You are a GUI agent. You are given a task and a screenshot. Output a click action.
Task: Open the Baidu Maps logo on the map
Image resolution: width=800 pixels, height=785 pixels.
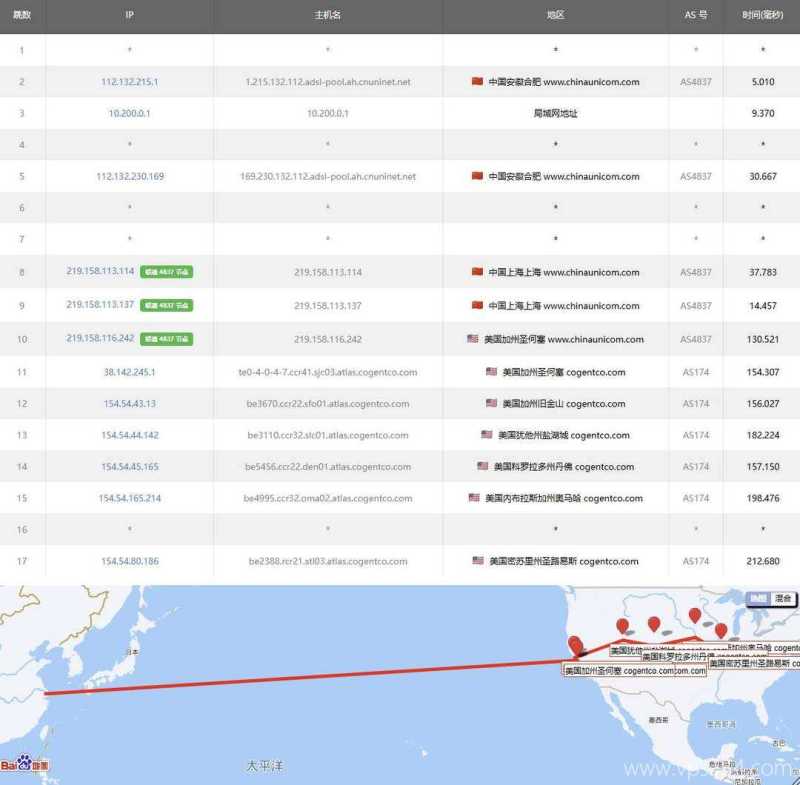click(x=24, y=764)
